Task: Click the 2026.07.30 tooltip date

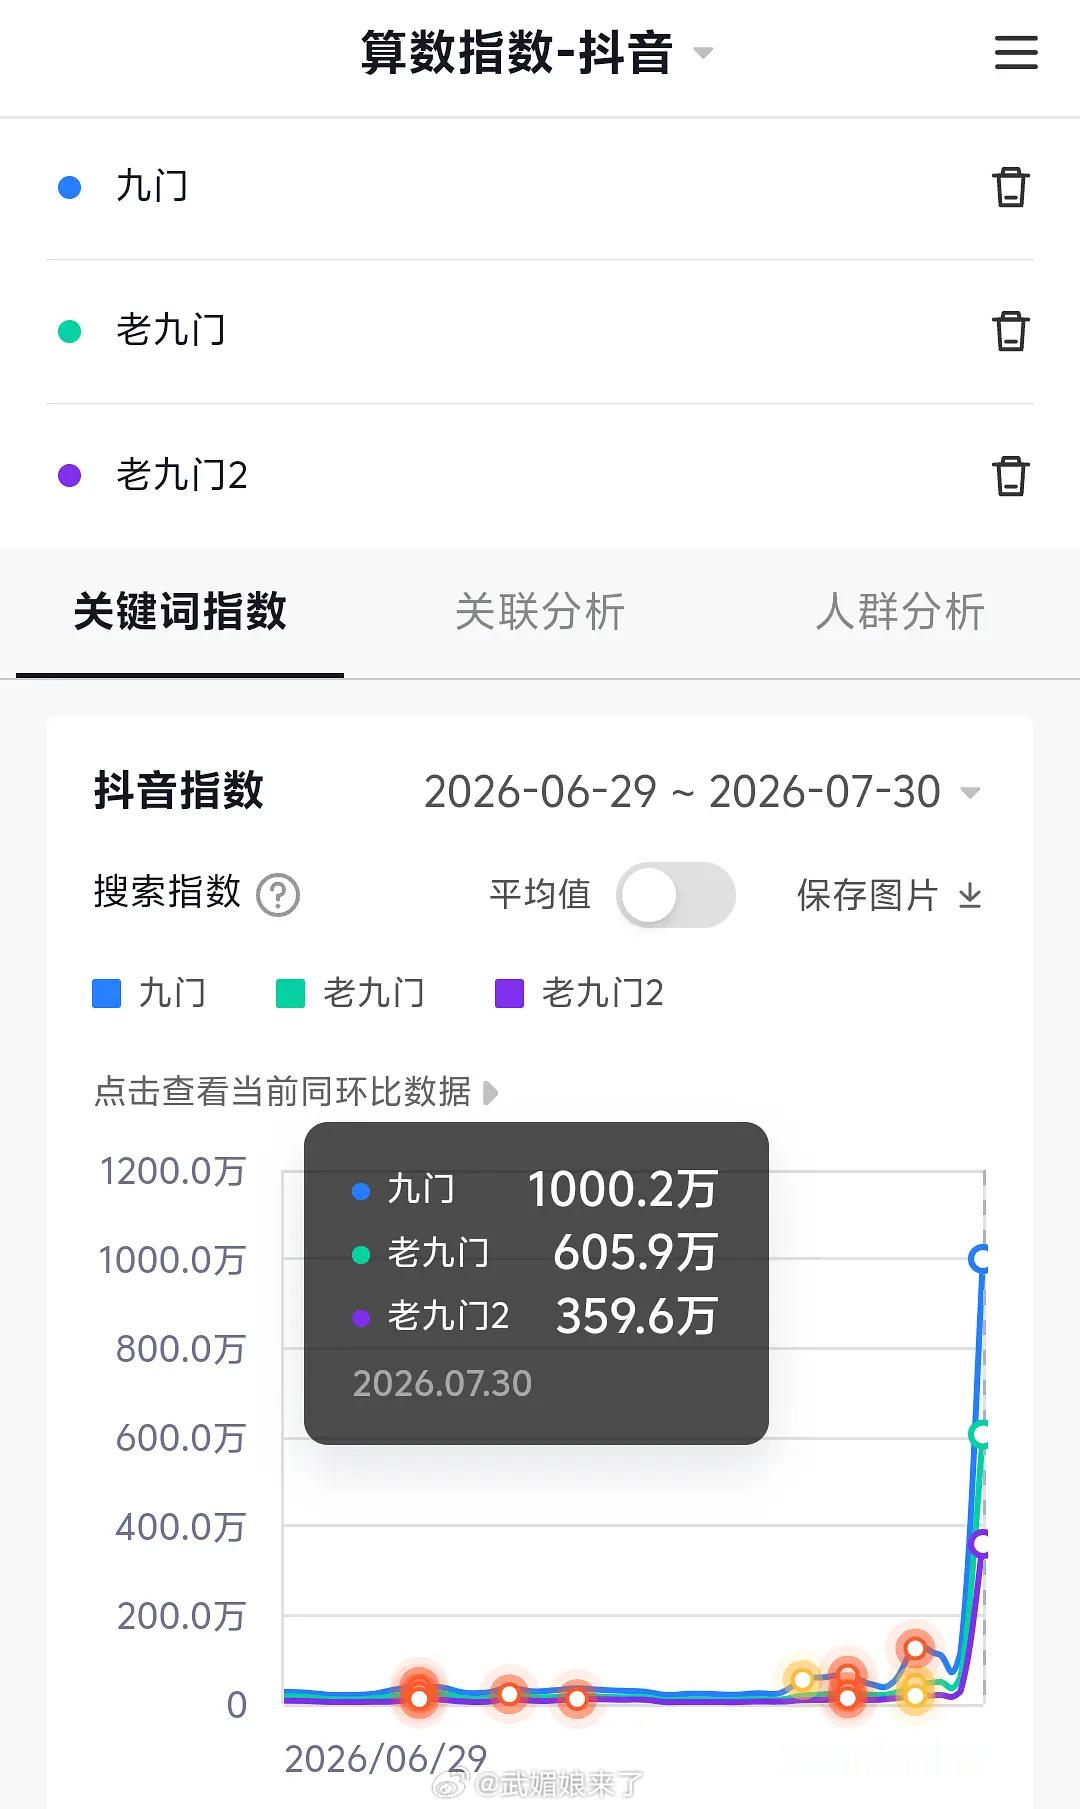Action: coord(442,1383)
